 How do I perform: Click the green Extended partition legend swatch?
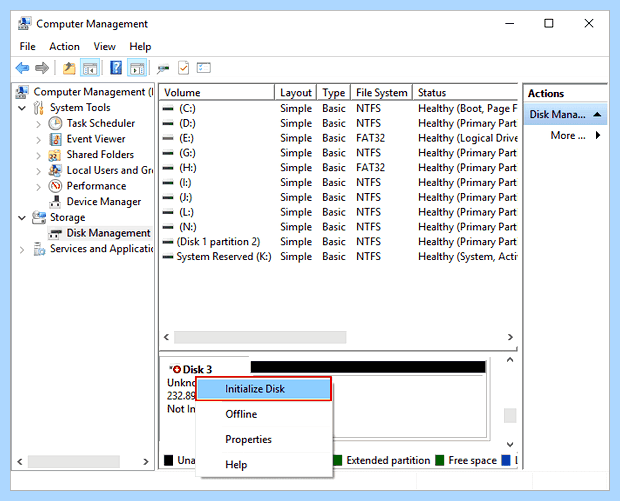click(337, 460)
